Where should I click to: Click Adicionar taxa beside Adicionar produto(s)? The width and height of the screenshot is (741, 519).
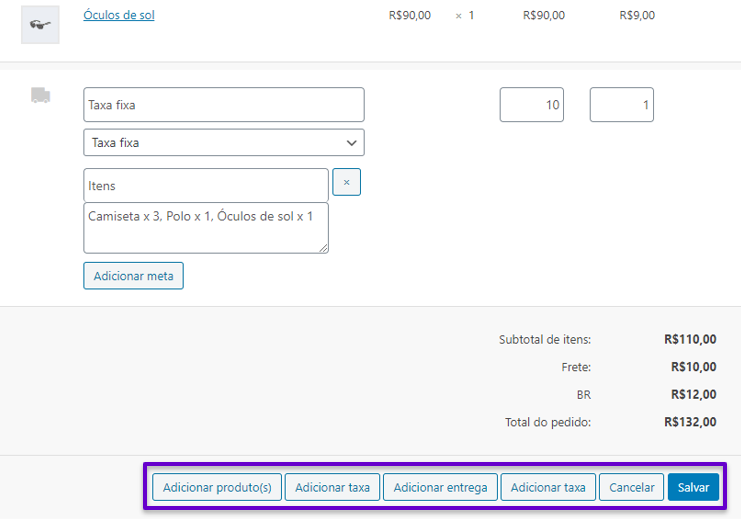(332, 487)
